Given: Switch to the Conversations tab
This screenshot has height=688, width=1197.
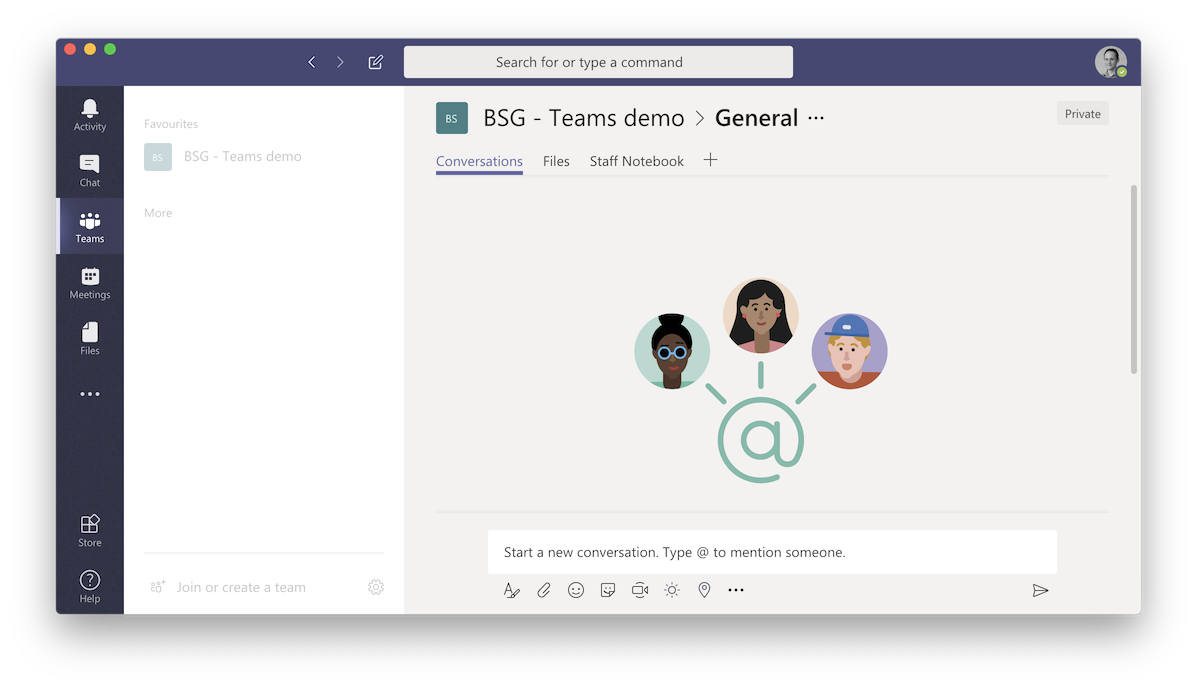Looking at the screenshot, I should (479, 161).
